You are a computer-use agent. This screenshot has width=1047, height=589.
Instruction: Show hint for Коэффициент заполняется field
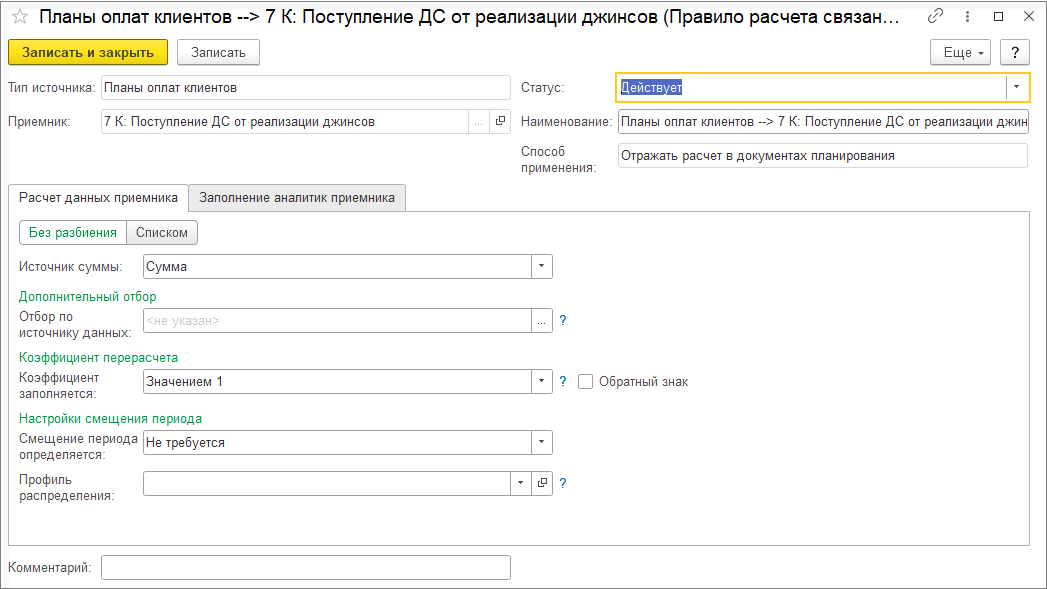pyautogui.click(x=563, y=382)
